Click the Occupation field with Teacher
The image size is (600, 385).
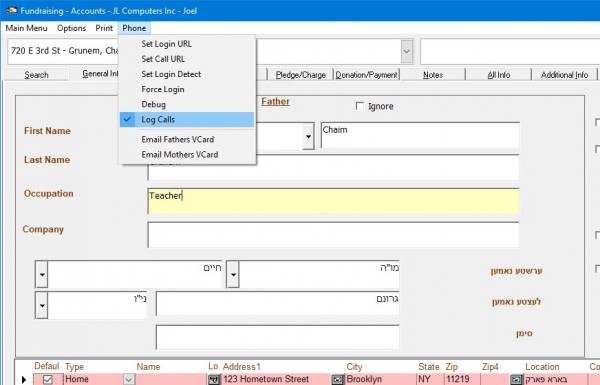(x=333, y=201)
